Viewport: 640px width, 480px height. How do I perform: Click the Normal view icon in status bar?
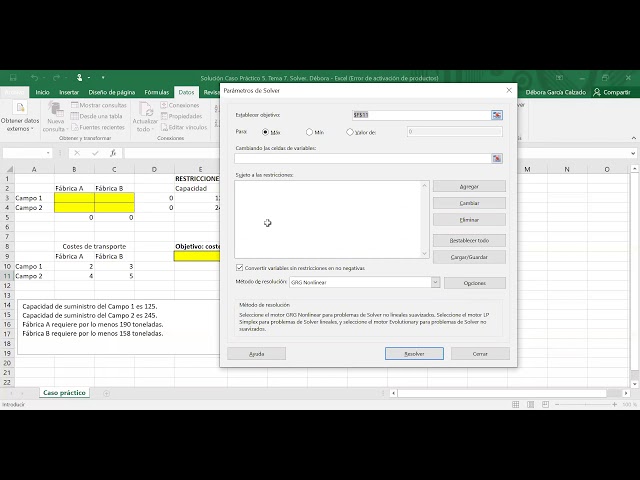tap(516, 404)
